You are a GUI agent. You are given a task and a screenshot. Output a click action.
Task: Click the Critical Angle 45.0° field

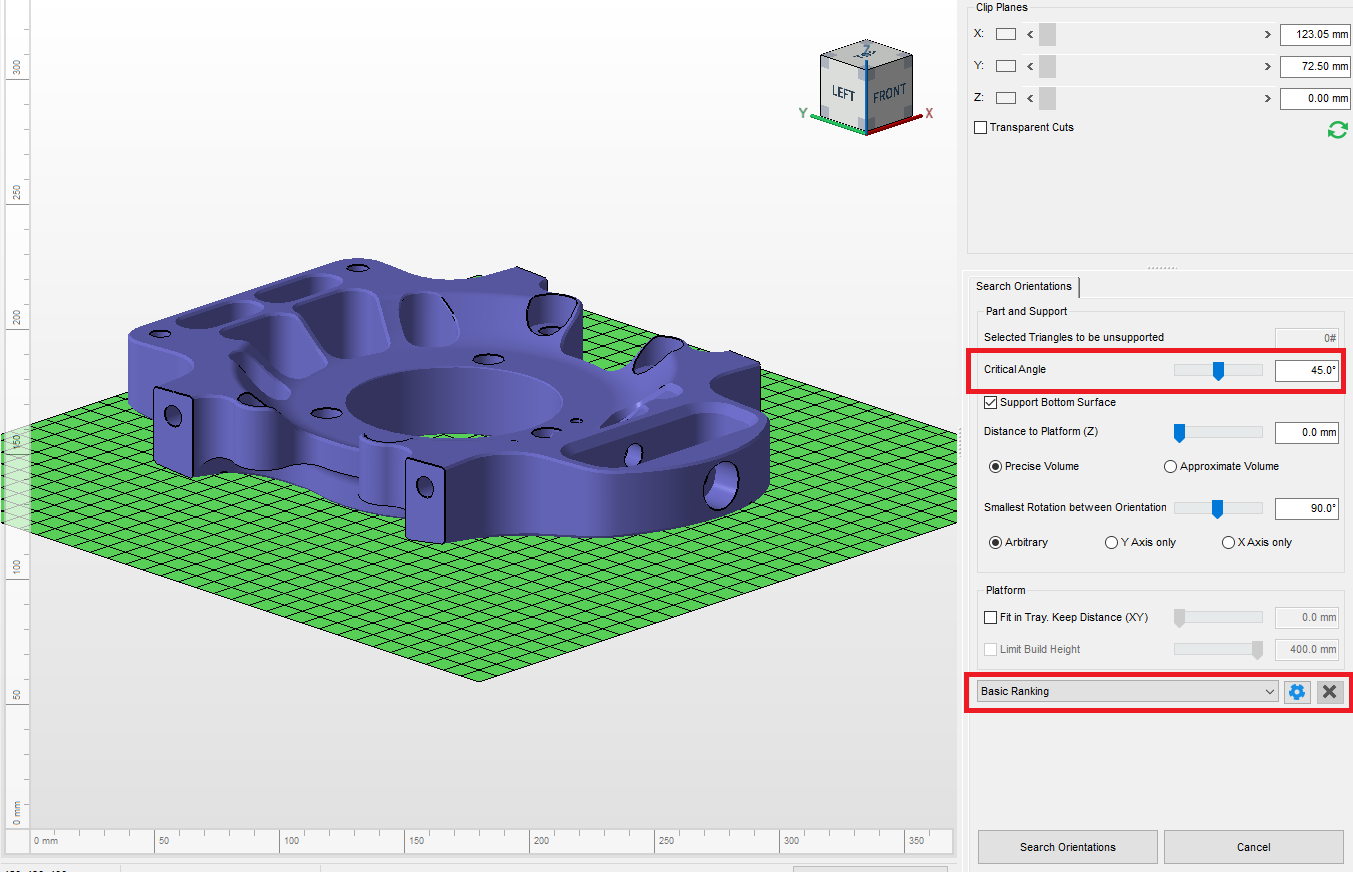[x=1306, y=370]
